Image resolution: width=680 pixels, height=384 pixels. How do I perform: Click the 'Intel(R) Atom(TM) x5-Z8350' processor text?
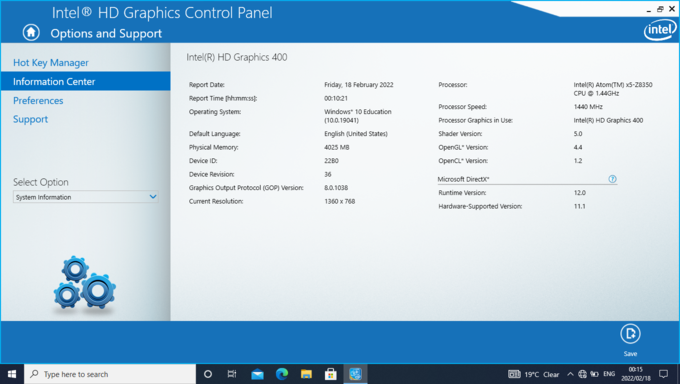coord(613,85)
